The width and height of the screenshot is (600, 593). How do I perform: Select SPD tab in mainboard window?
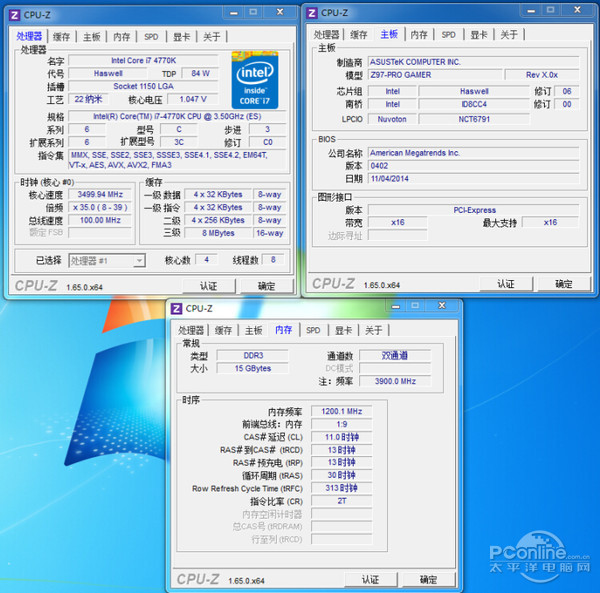click(x=448, y=35)
